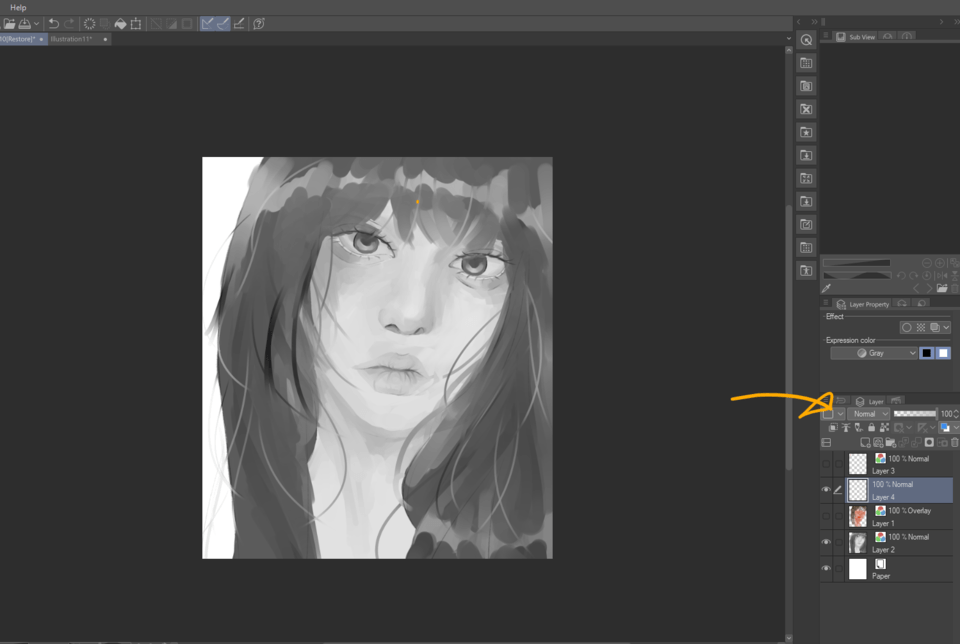Delete the selected layer via the trash icon
The image size is (960, 644).
tap(954, 442)
